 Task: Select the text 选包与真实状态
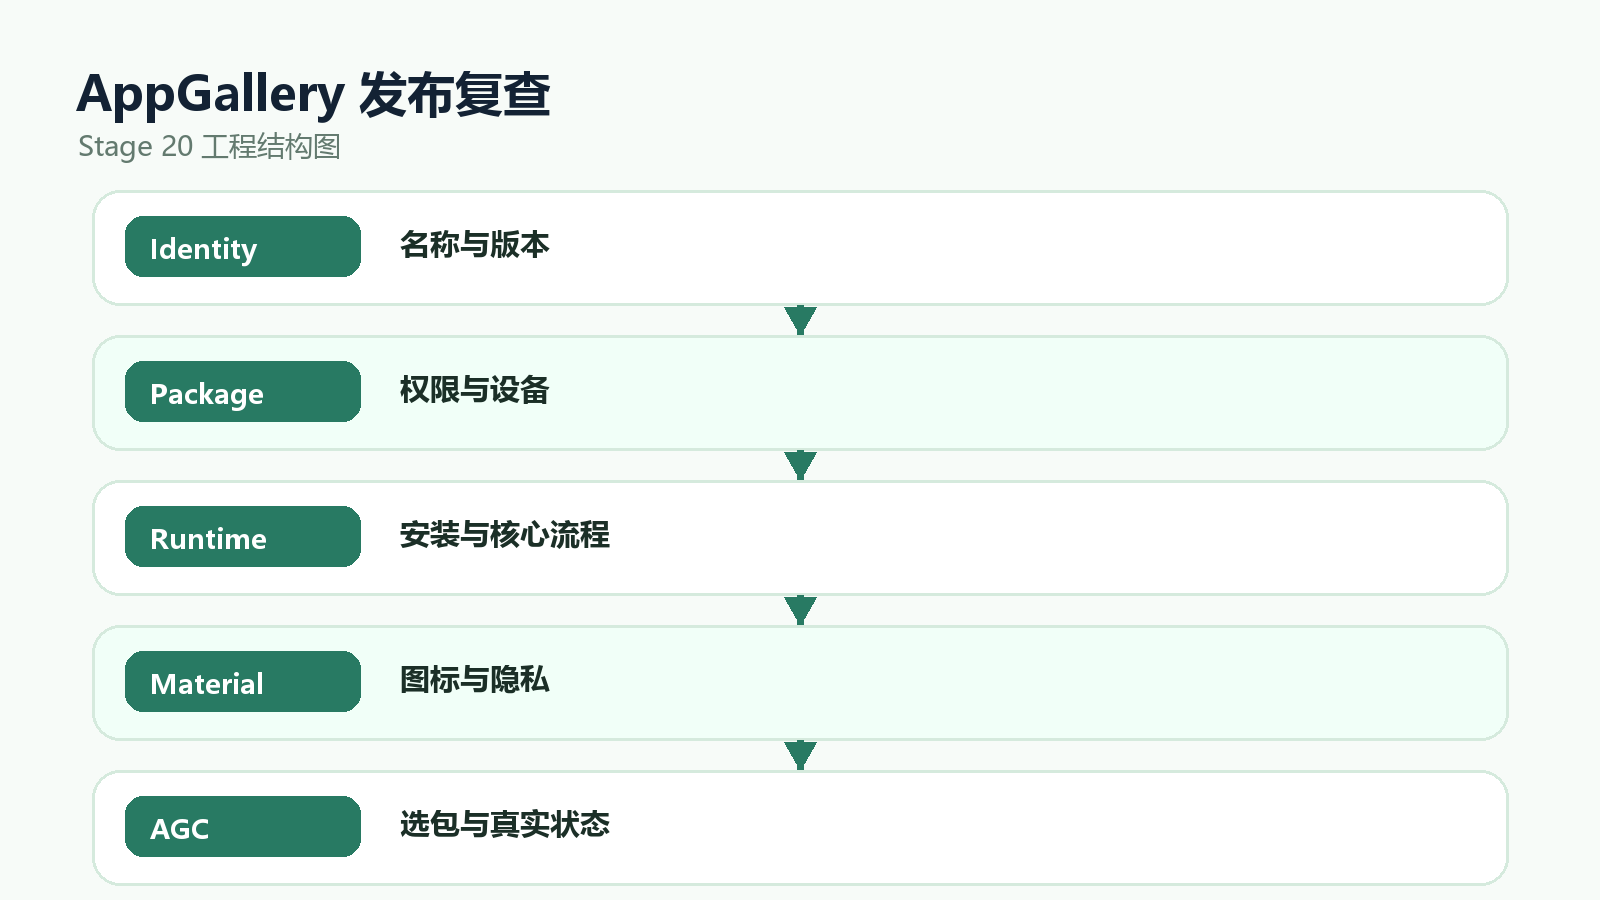[x=504, y=825]
